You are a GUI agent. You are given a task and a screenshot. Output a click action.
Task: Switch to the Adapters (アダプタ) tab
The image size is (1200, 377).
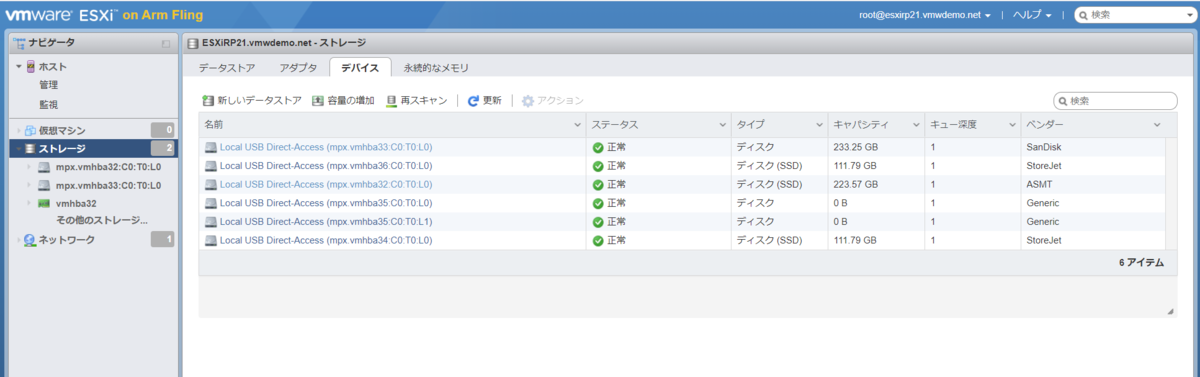(x=299, y=68)
